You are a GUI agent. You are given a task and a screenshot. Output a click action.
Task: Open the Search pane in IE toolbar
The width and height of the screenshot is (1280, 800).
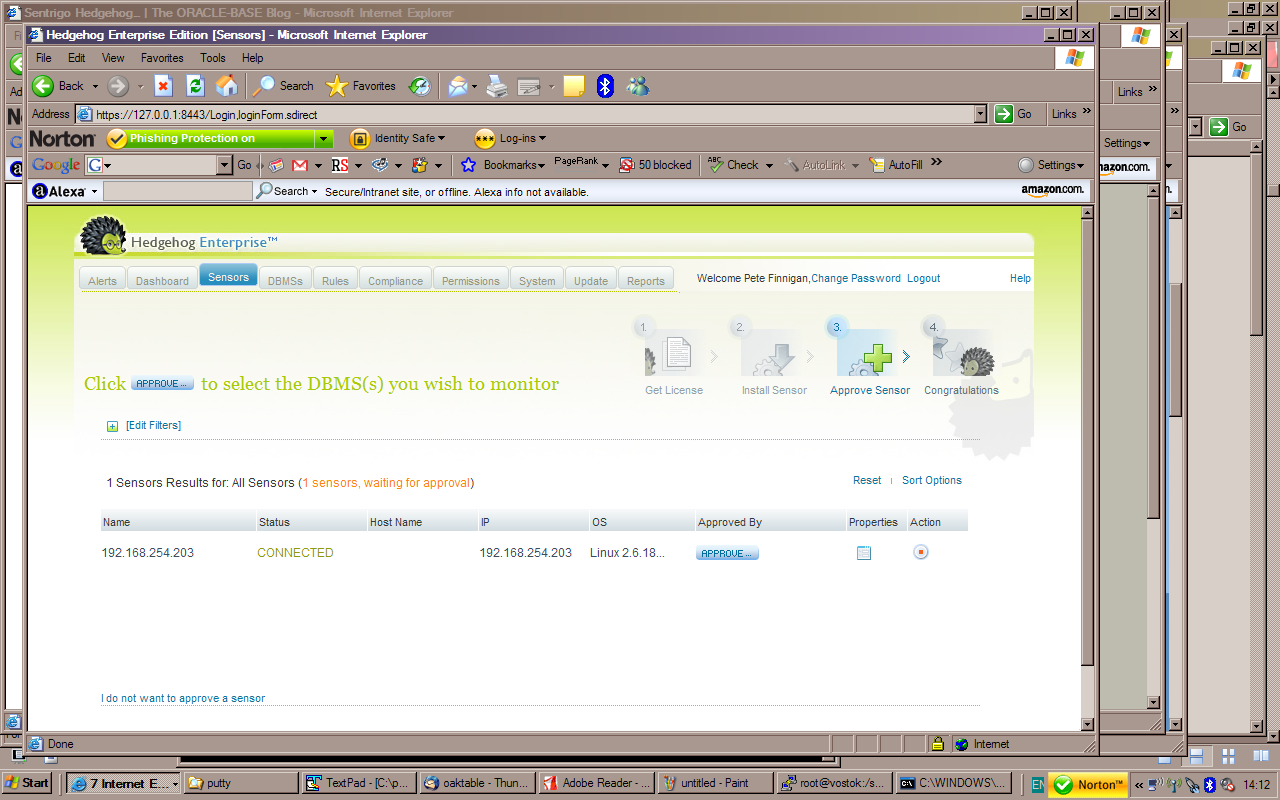click(x=283, y=86)
